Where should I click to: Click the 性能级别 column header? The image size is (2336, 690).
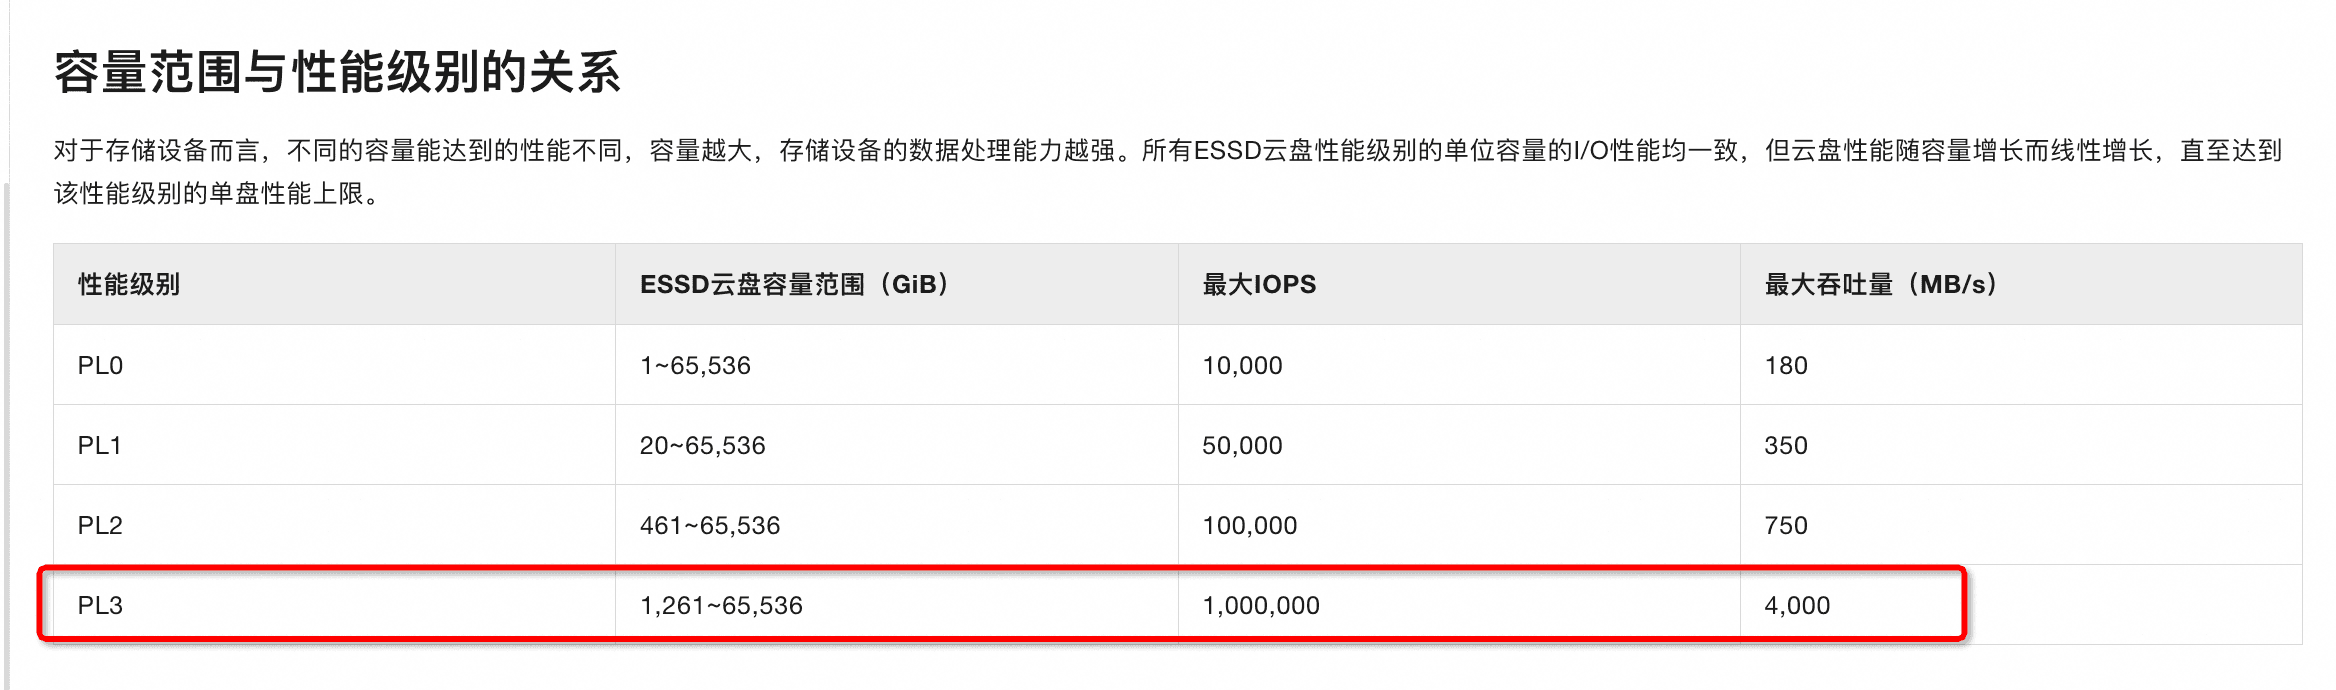tap(129, 285)
